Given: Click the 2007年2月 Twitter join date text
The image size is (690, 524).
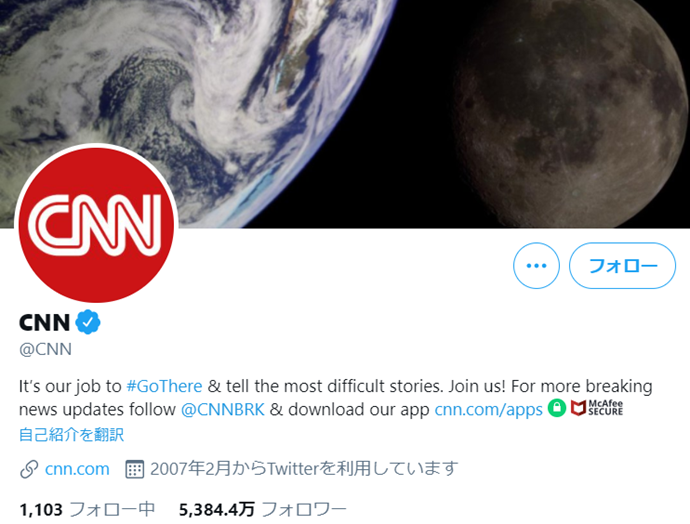Looking at the screenshot, I should point(304,469).
